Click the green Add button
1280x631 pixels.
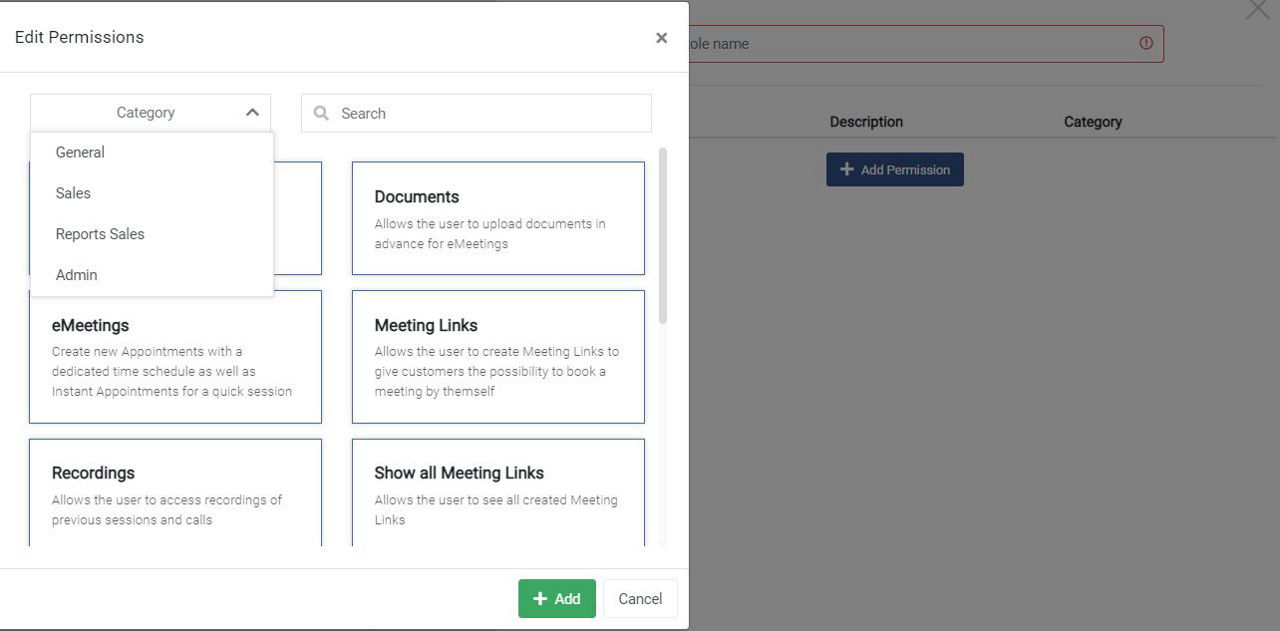tap(557, 599)
